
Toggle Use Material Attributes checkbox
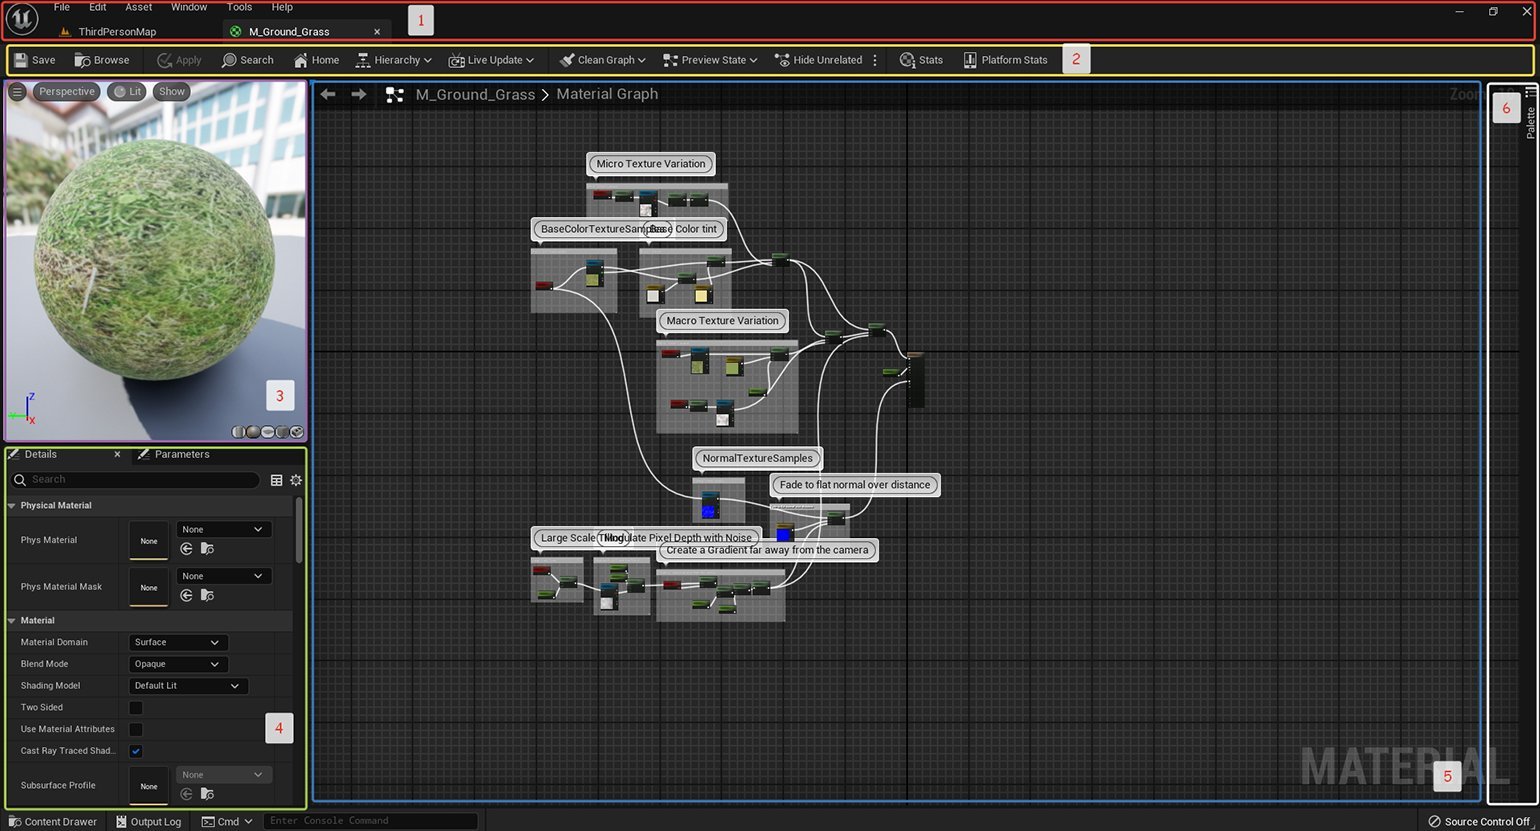pos(136,730)
